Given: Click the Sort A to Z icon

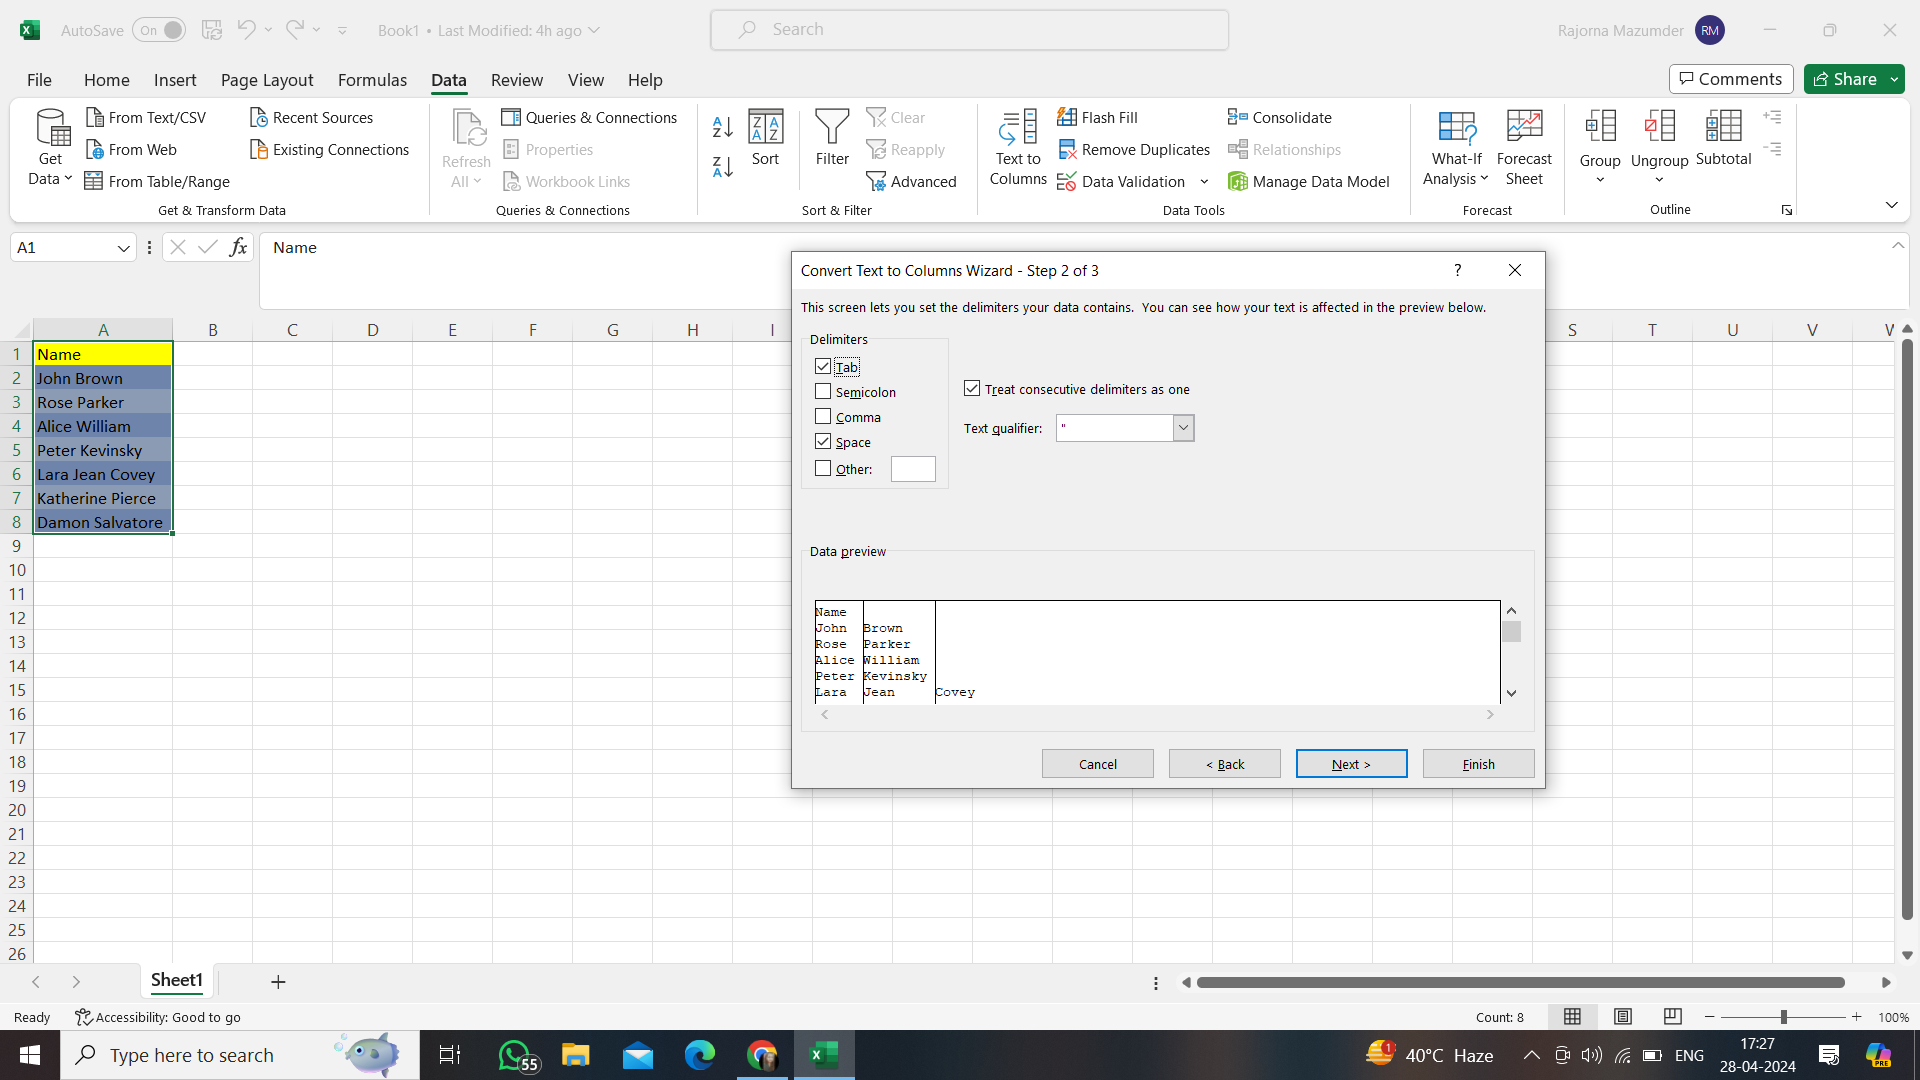Looking at the screenshot, I should point(723,127).
